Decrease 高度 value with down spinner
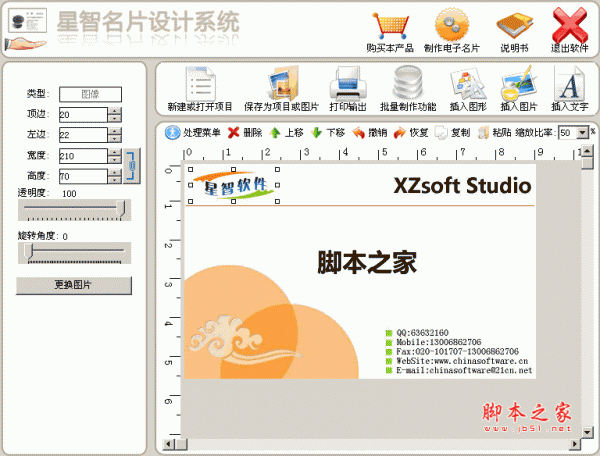Screen dimensions: 600x456 [115, 180]
